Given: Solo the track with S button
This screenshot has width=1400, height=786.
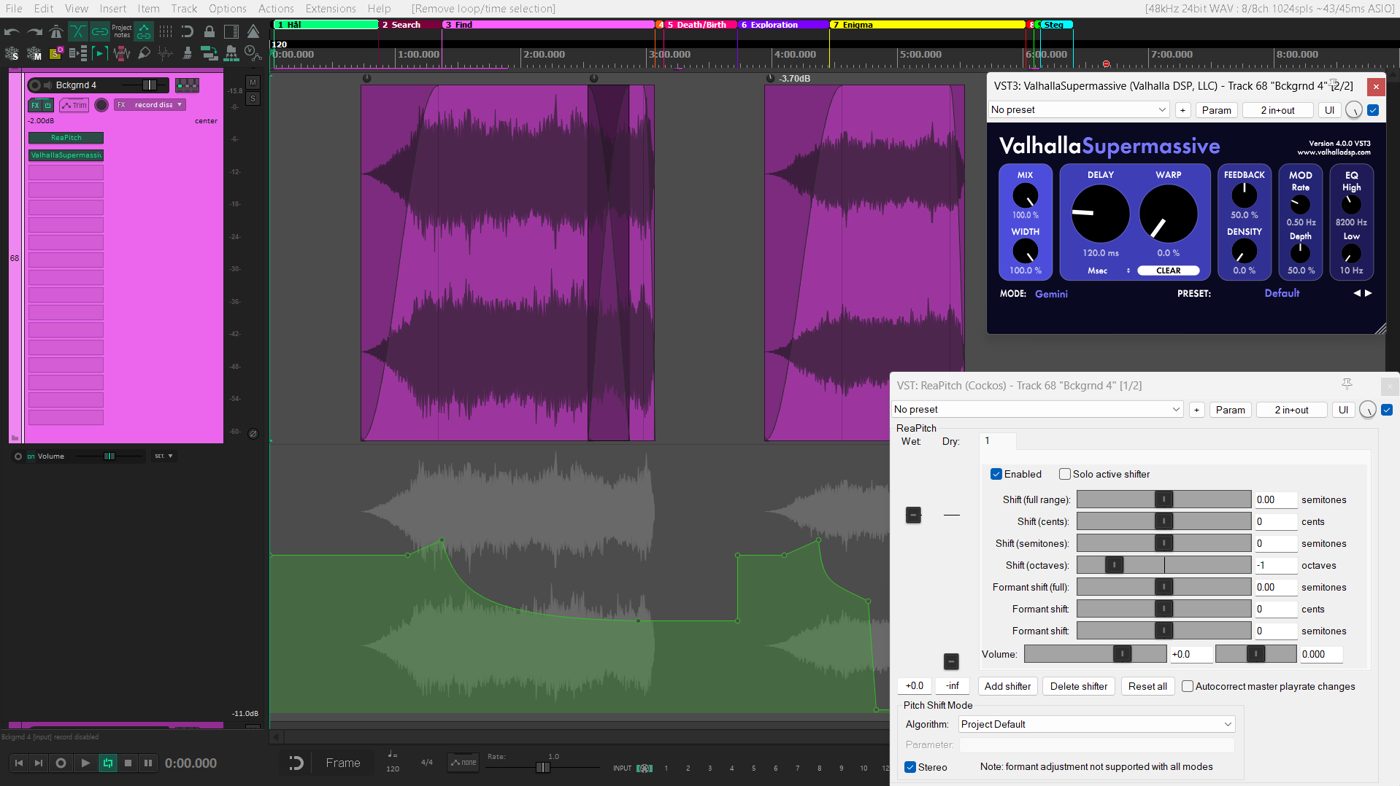Looking at the screenshot, I should pos(252,98).
